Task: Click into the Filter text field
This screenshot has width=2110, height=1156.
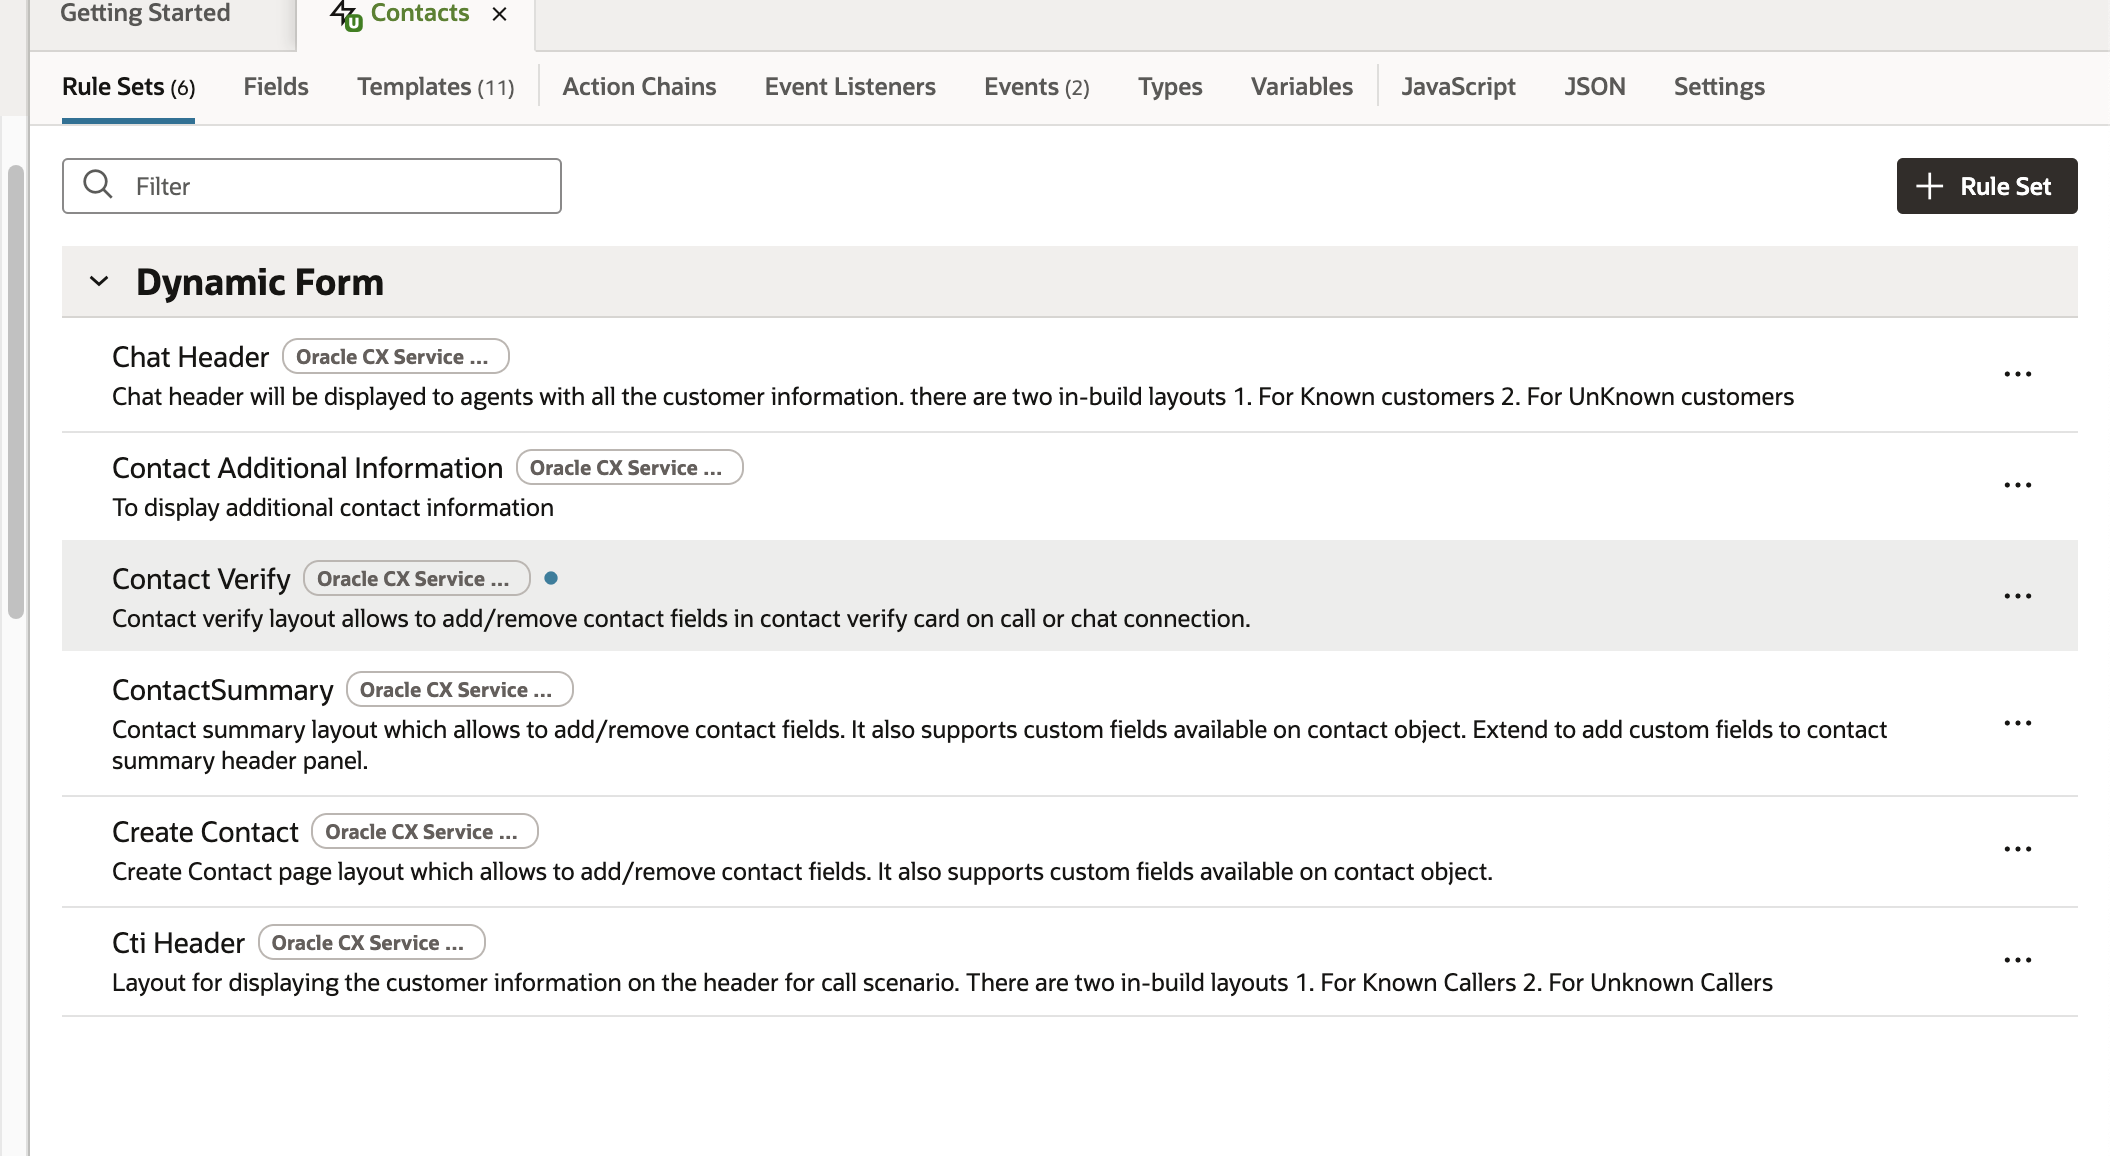Action: click(x=340, y=186)
